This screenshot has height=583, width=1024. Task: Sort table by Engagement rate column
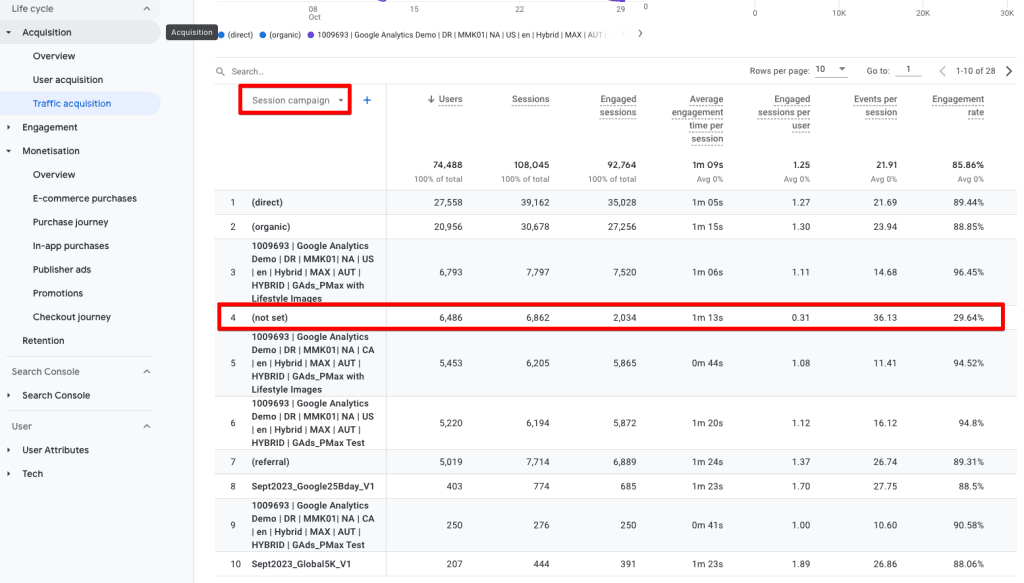[x=957, y=105]
